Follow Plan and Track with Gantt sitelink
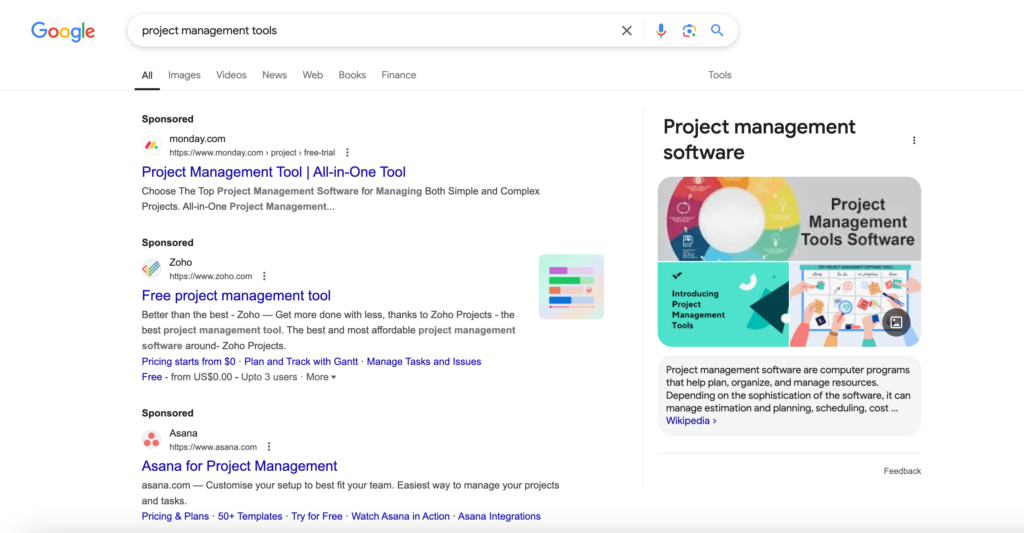The image size is (1024, 533). [x=301, y=361]
